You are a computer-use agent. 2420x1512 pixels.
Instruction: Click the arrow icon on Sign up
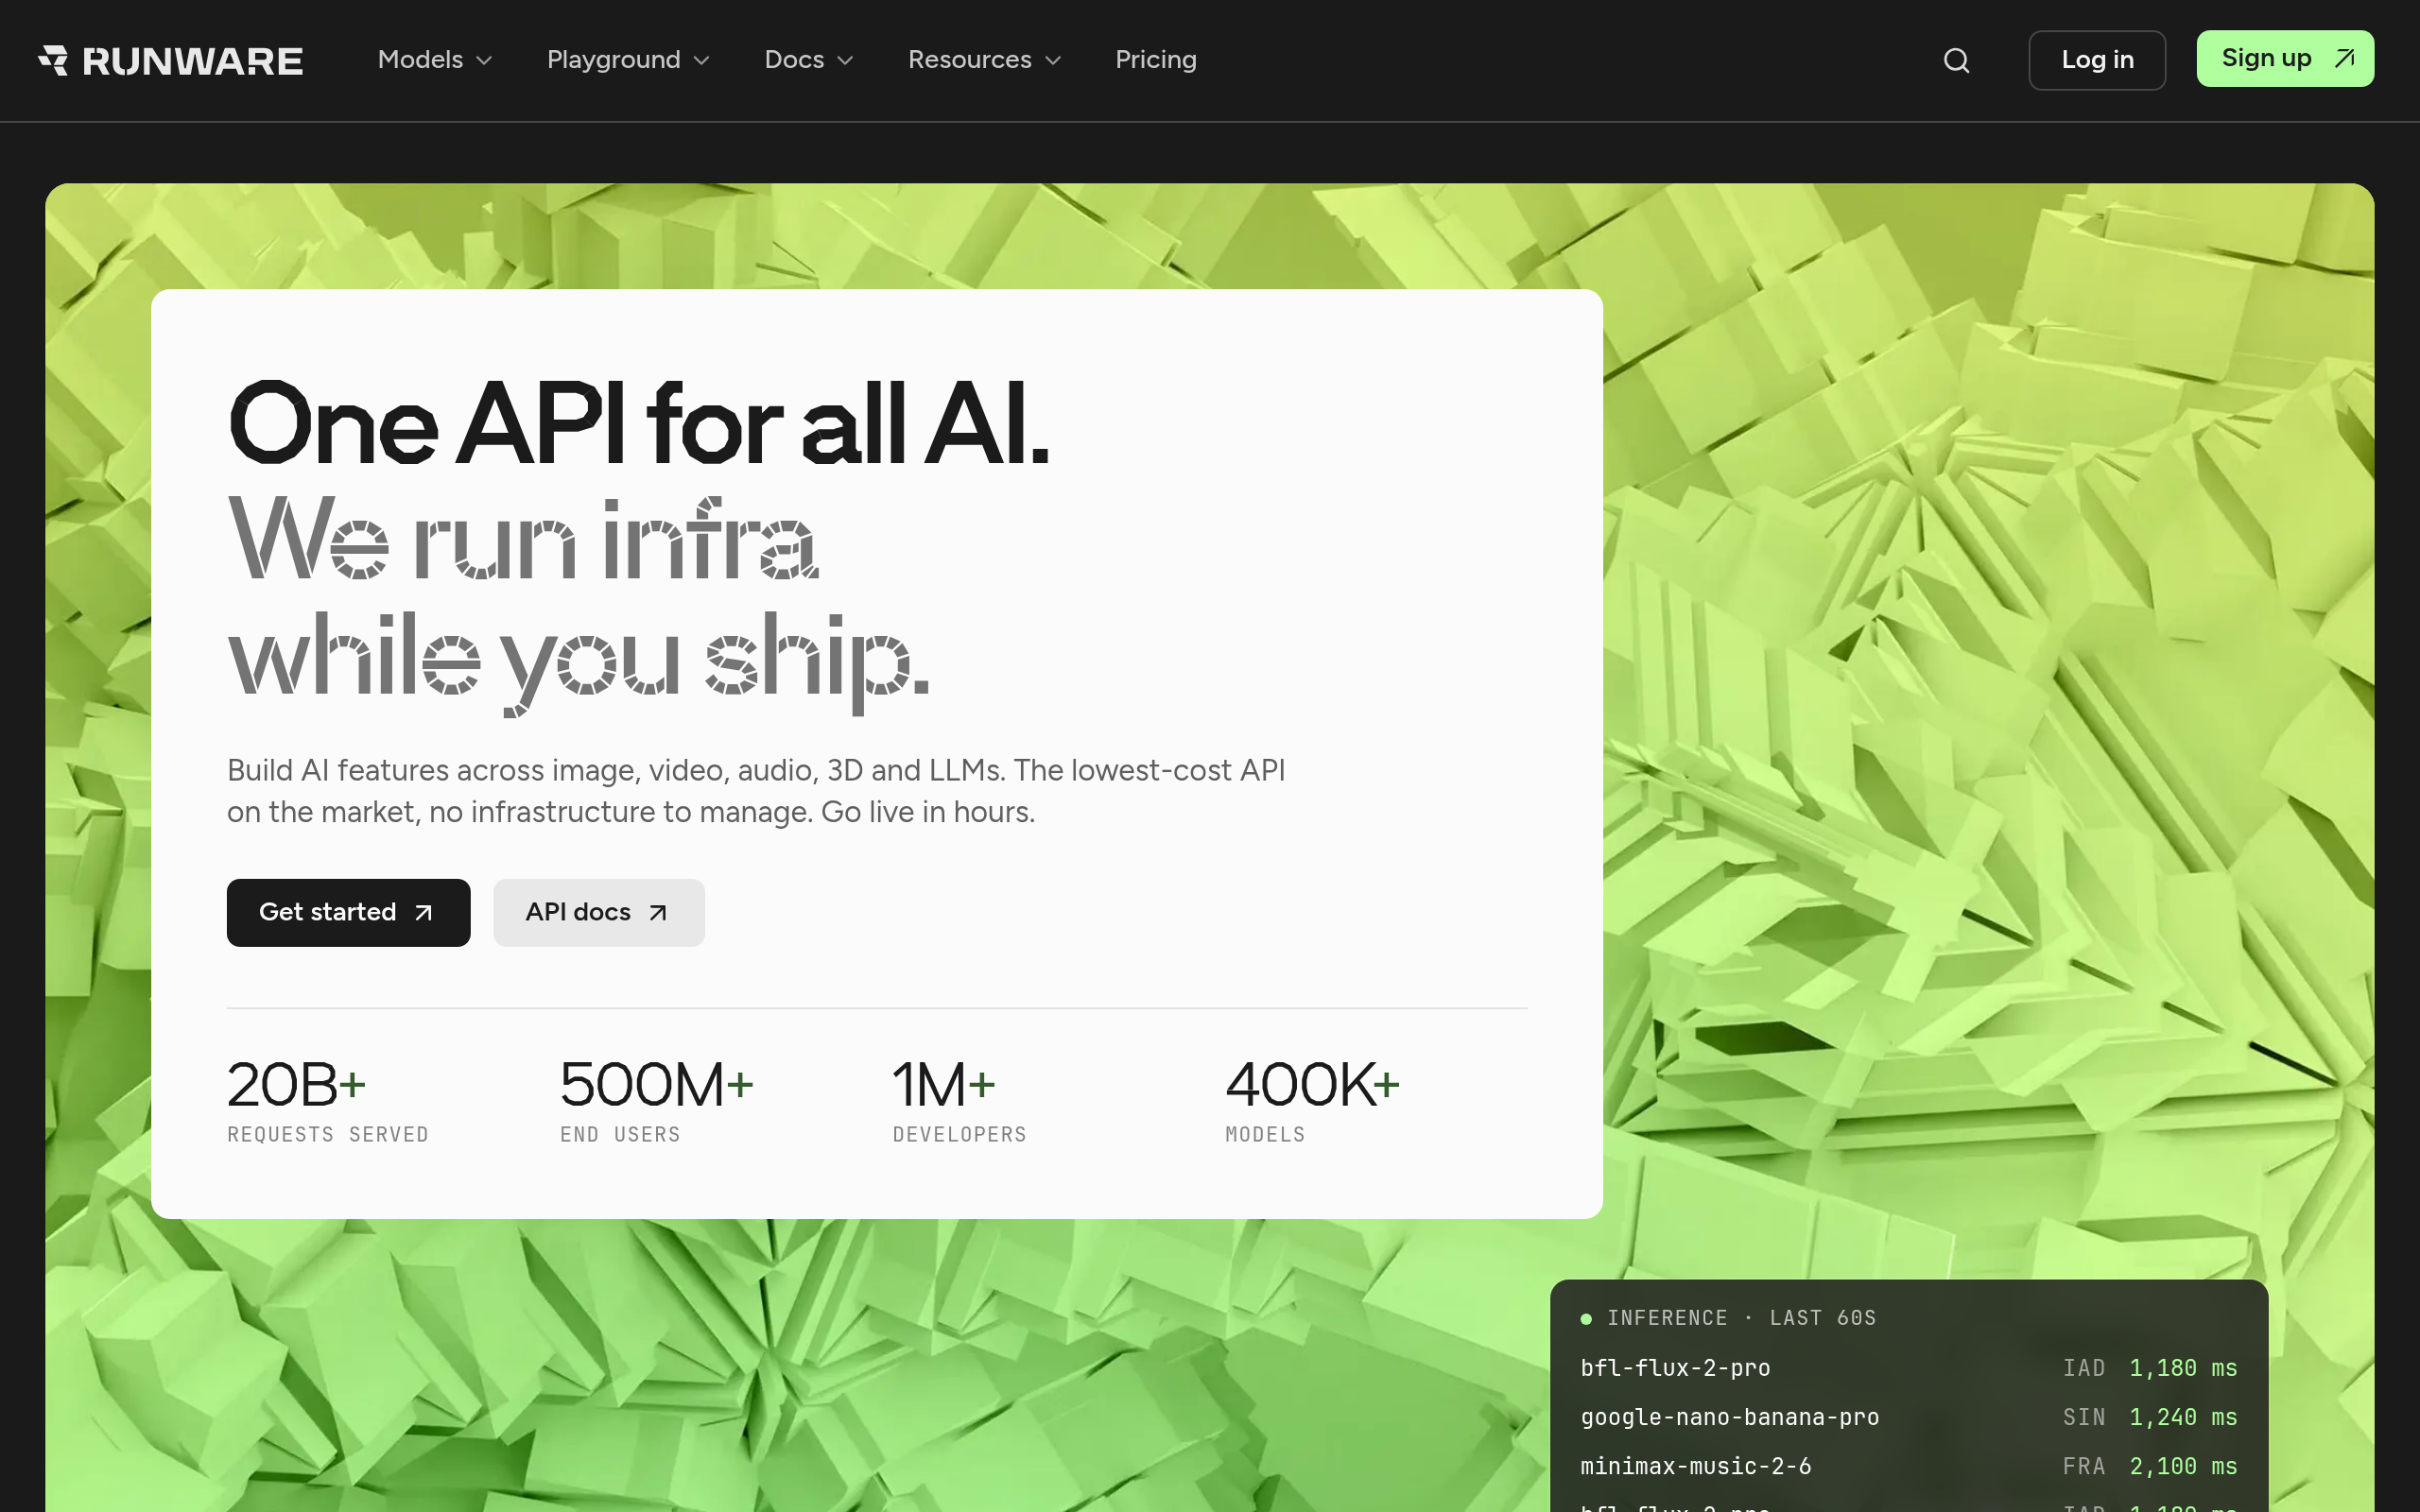[x=2344, y=59]
